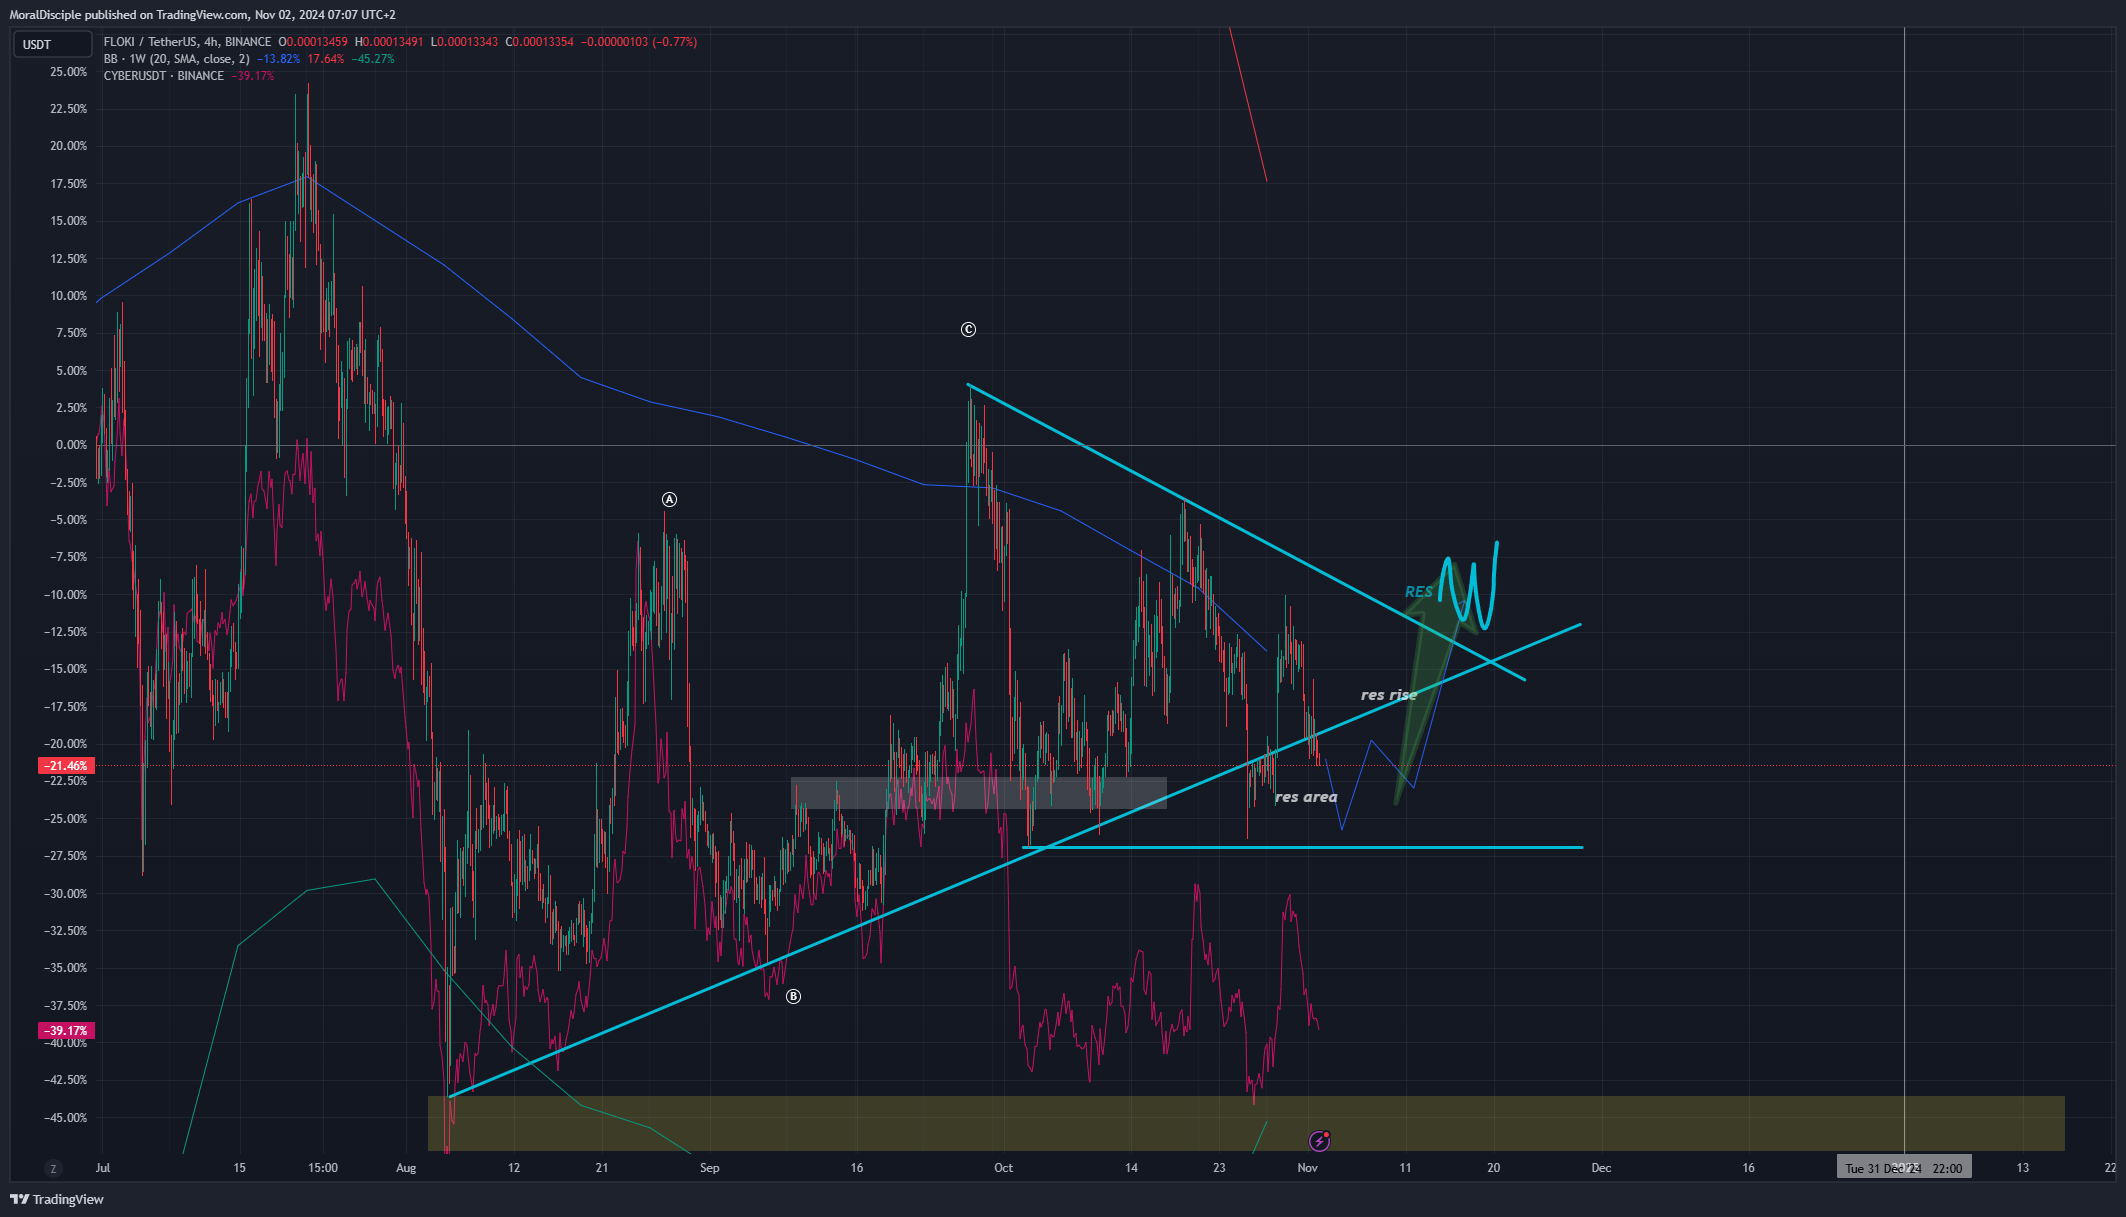Click the purple lightning event icon
The height and width of the screenshot is (1217, 2126).
click(1319, 1141)
